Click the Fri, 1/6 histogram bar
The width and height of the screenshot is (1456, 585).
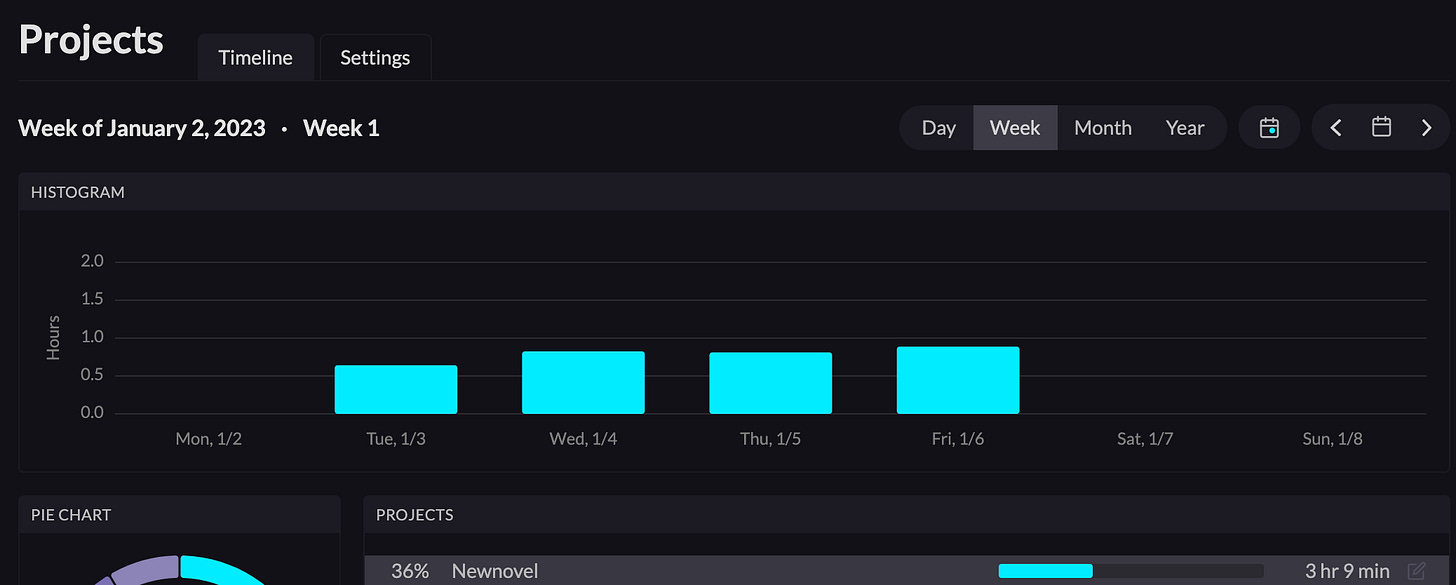(x=958, y=380)
